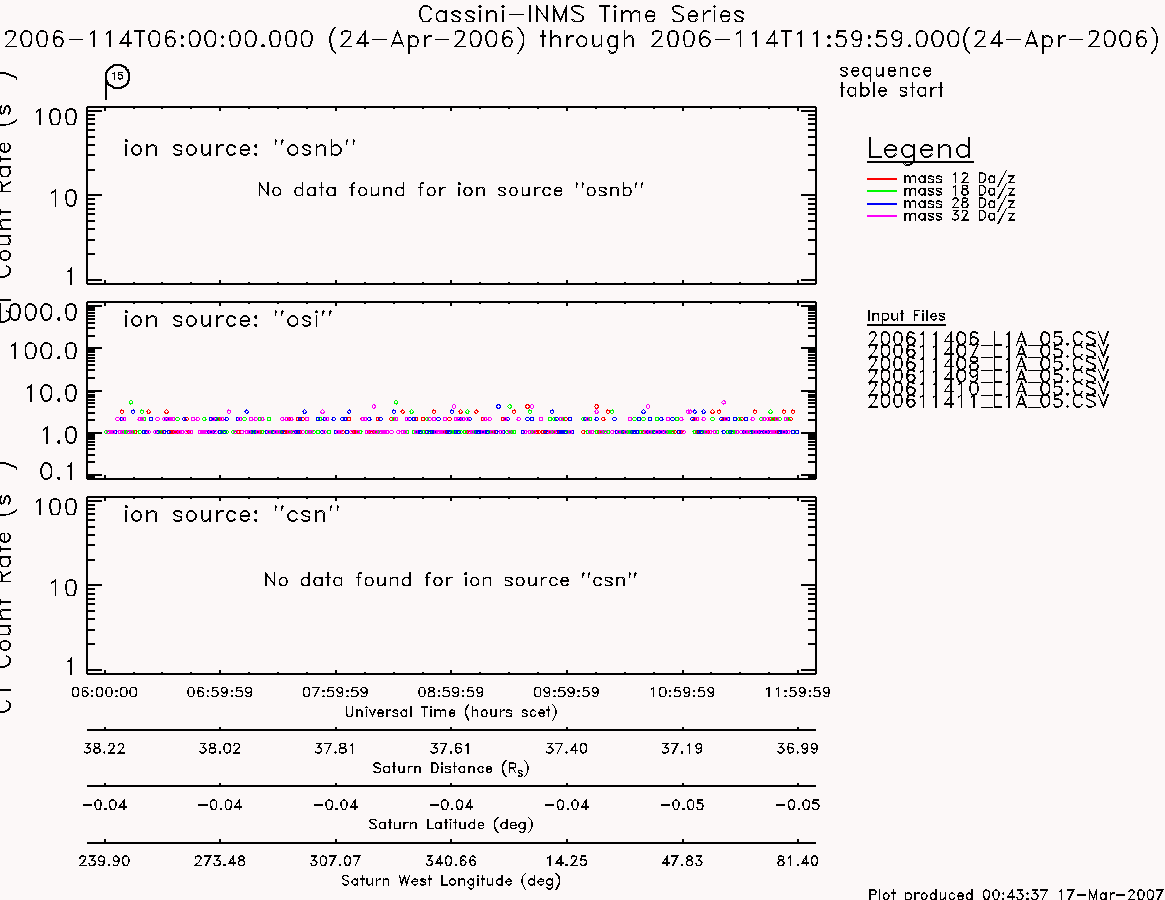This screenshot has width=1165, height=900.
Task: Select the input file 200611406_L1A_05.CSV
Action: point(988,338)
